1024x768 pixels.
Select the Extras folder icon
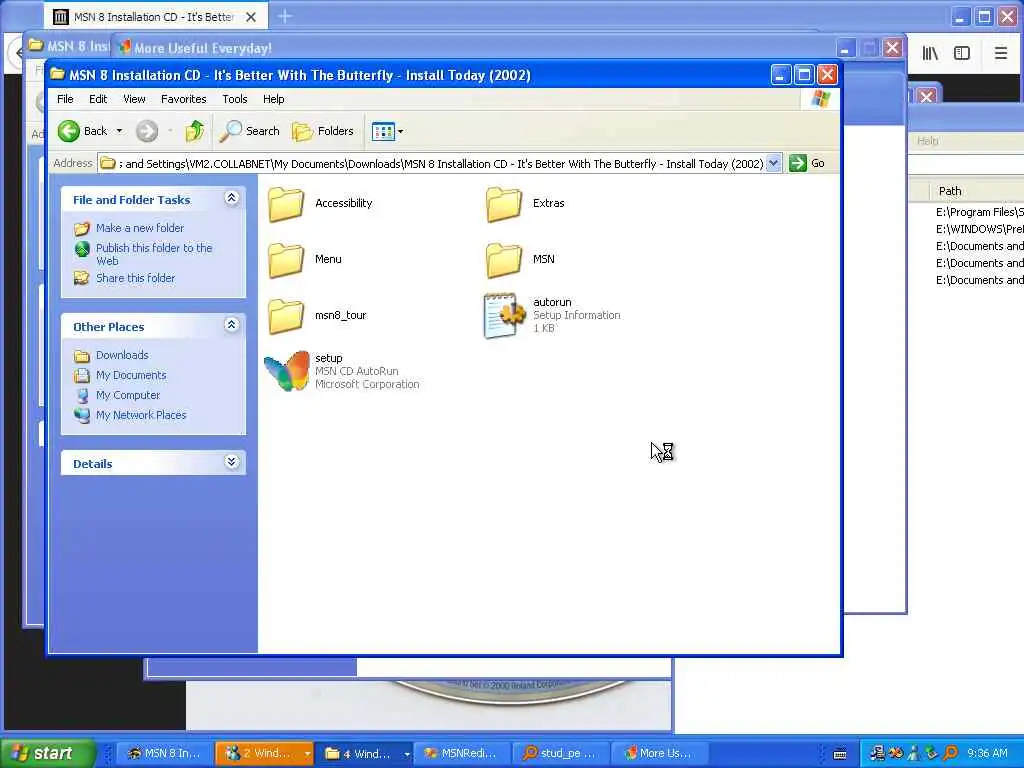coord(504,204)
